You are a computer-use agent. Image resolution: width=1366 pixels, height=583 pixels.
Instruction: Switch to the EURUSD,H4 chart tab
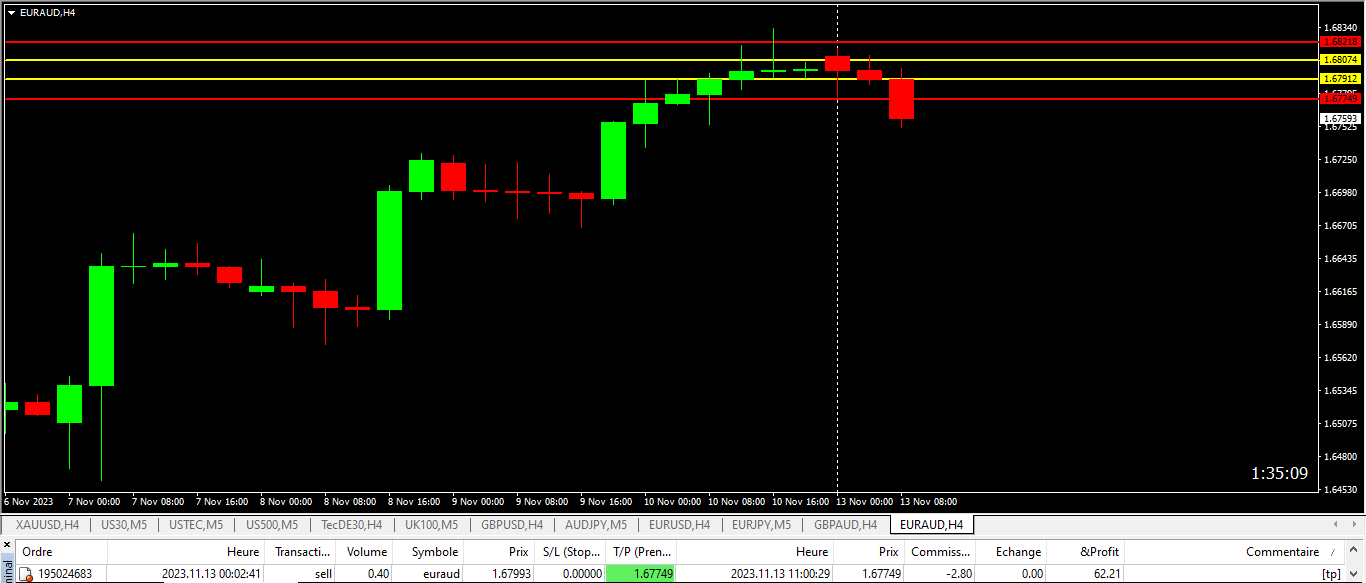click(679, 524)
